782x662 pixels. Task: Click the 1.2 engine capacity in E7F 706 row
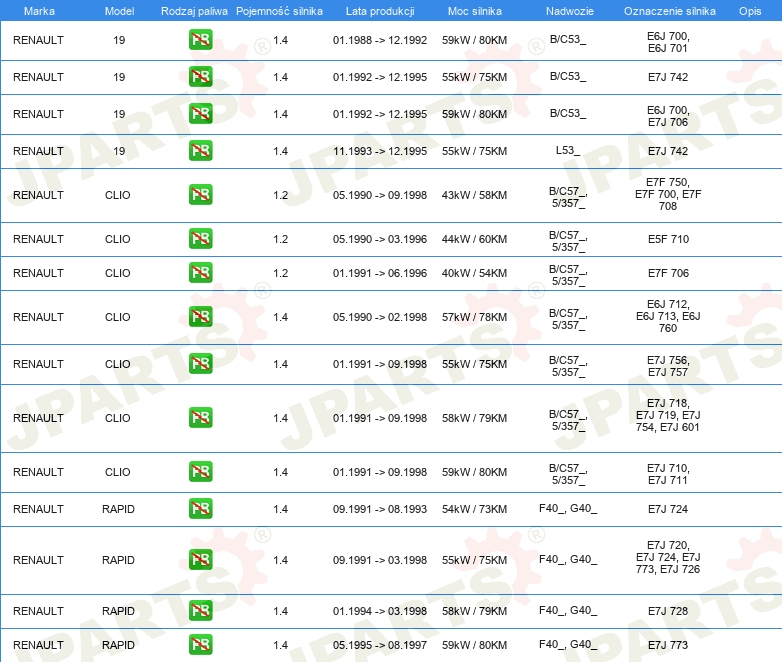point(280,273)
